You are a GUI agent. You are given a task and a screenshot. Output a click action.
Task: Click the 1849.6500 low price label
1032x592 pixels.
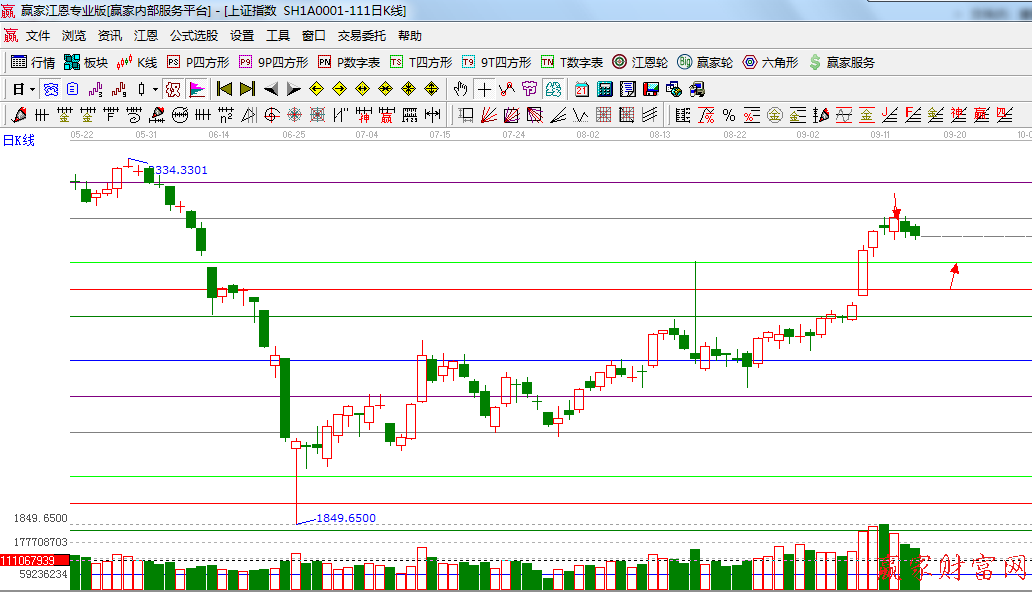(x=346, y=518)
